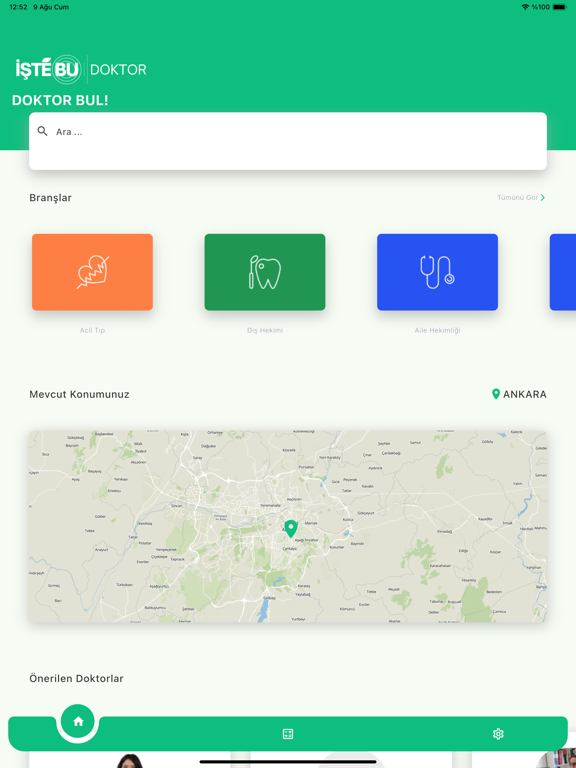Open the middle grid tab in bottom bar
Viewport: 576px width, 768px height.
click(288, 734)
